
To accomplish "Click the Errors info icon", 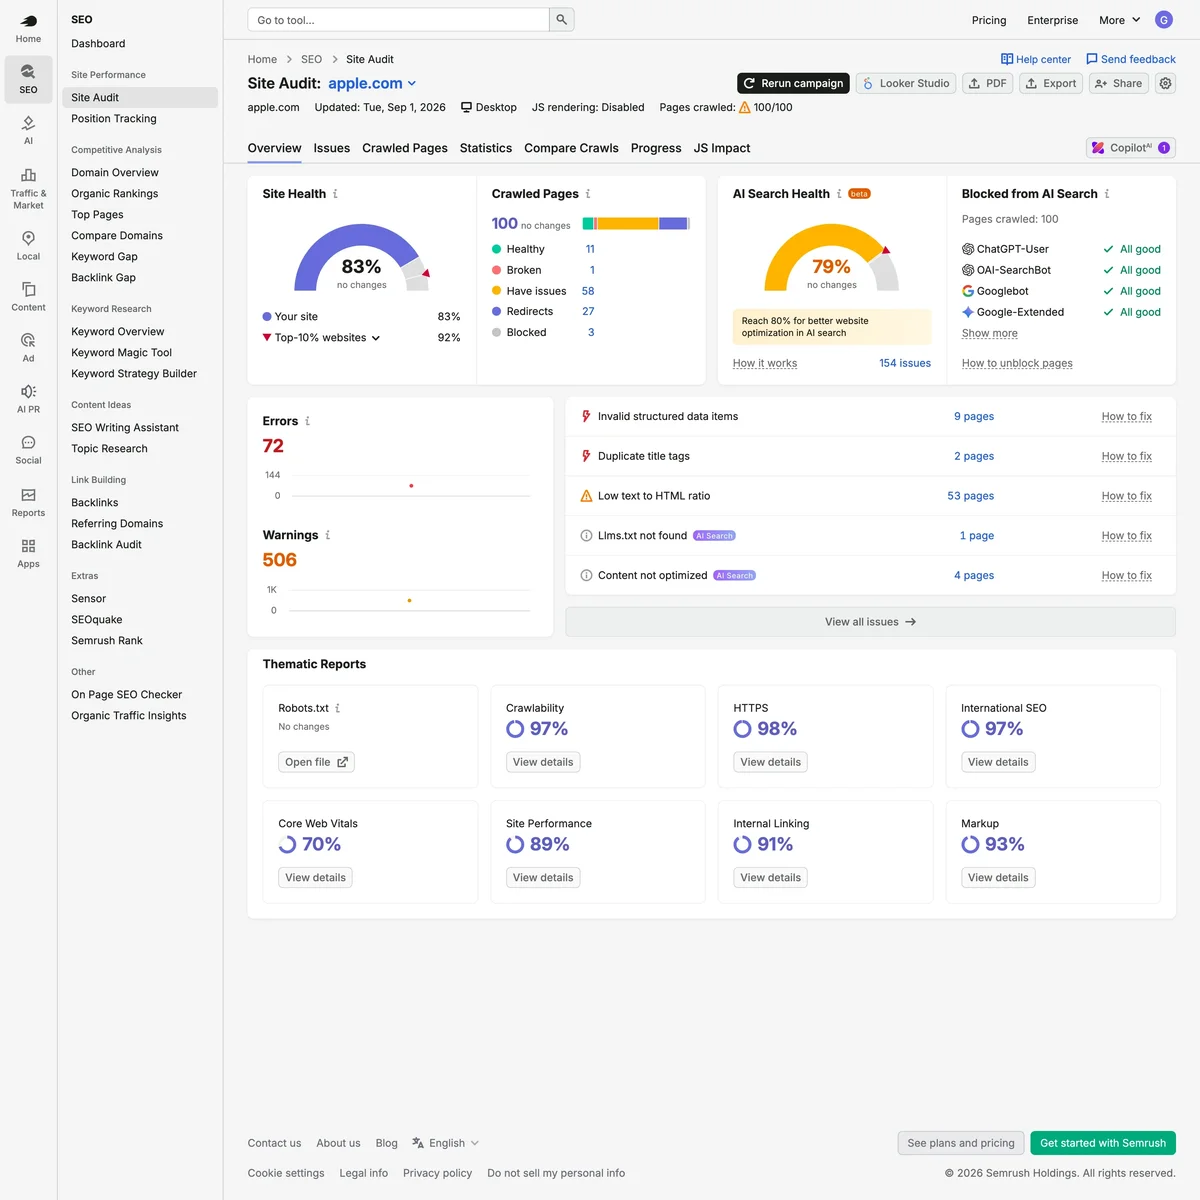I will click(307, 421).
